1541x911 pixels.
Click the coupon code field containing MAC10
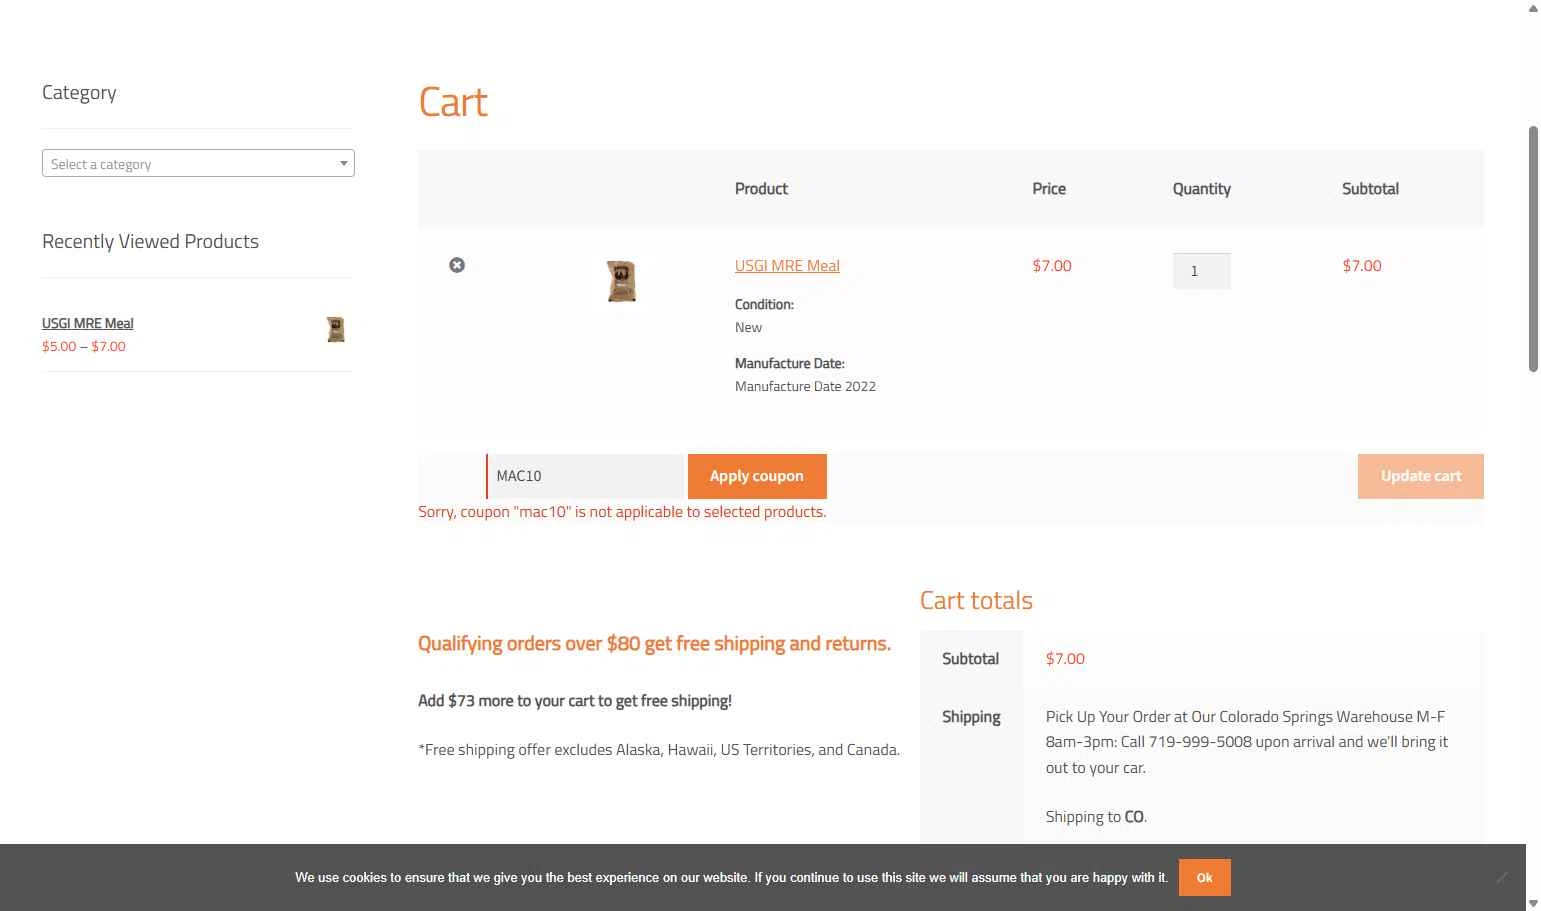pos(585,476)
